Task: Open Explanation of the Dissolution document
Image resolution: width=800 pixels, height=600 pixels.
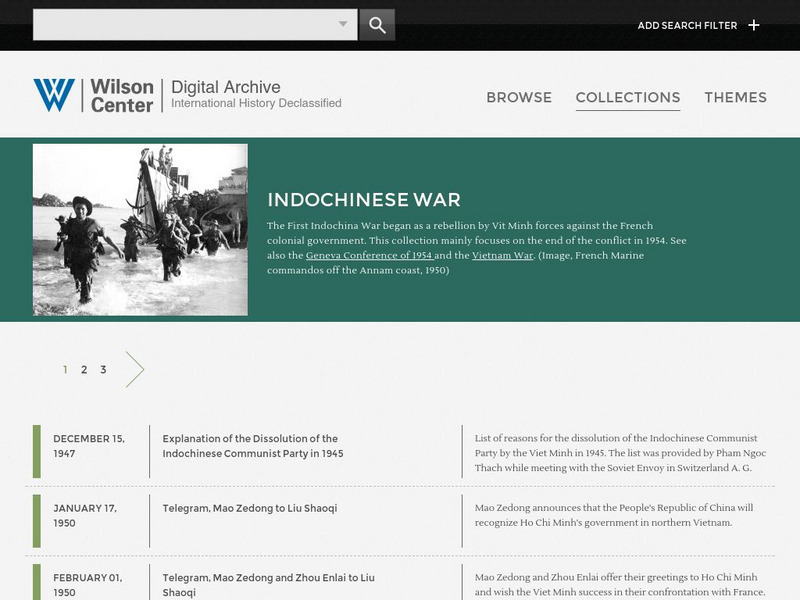Action: (253, 446)
